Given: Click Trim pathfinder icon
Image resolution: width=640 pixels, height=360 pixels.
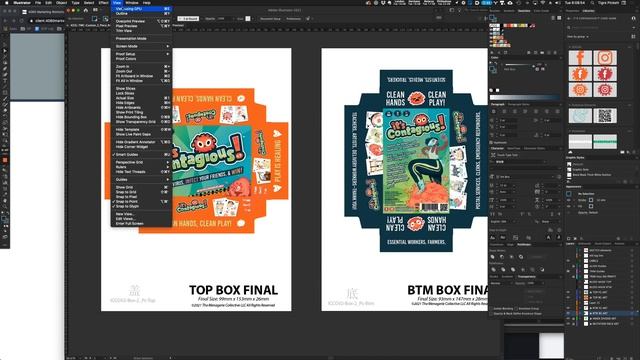Looking at the screenshot, I should tap(503, 269).
